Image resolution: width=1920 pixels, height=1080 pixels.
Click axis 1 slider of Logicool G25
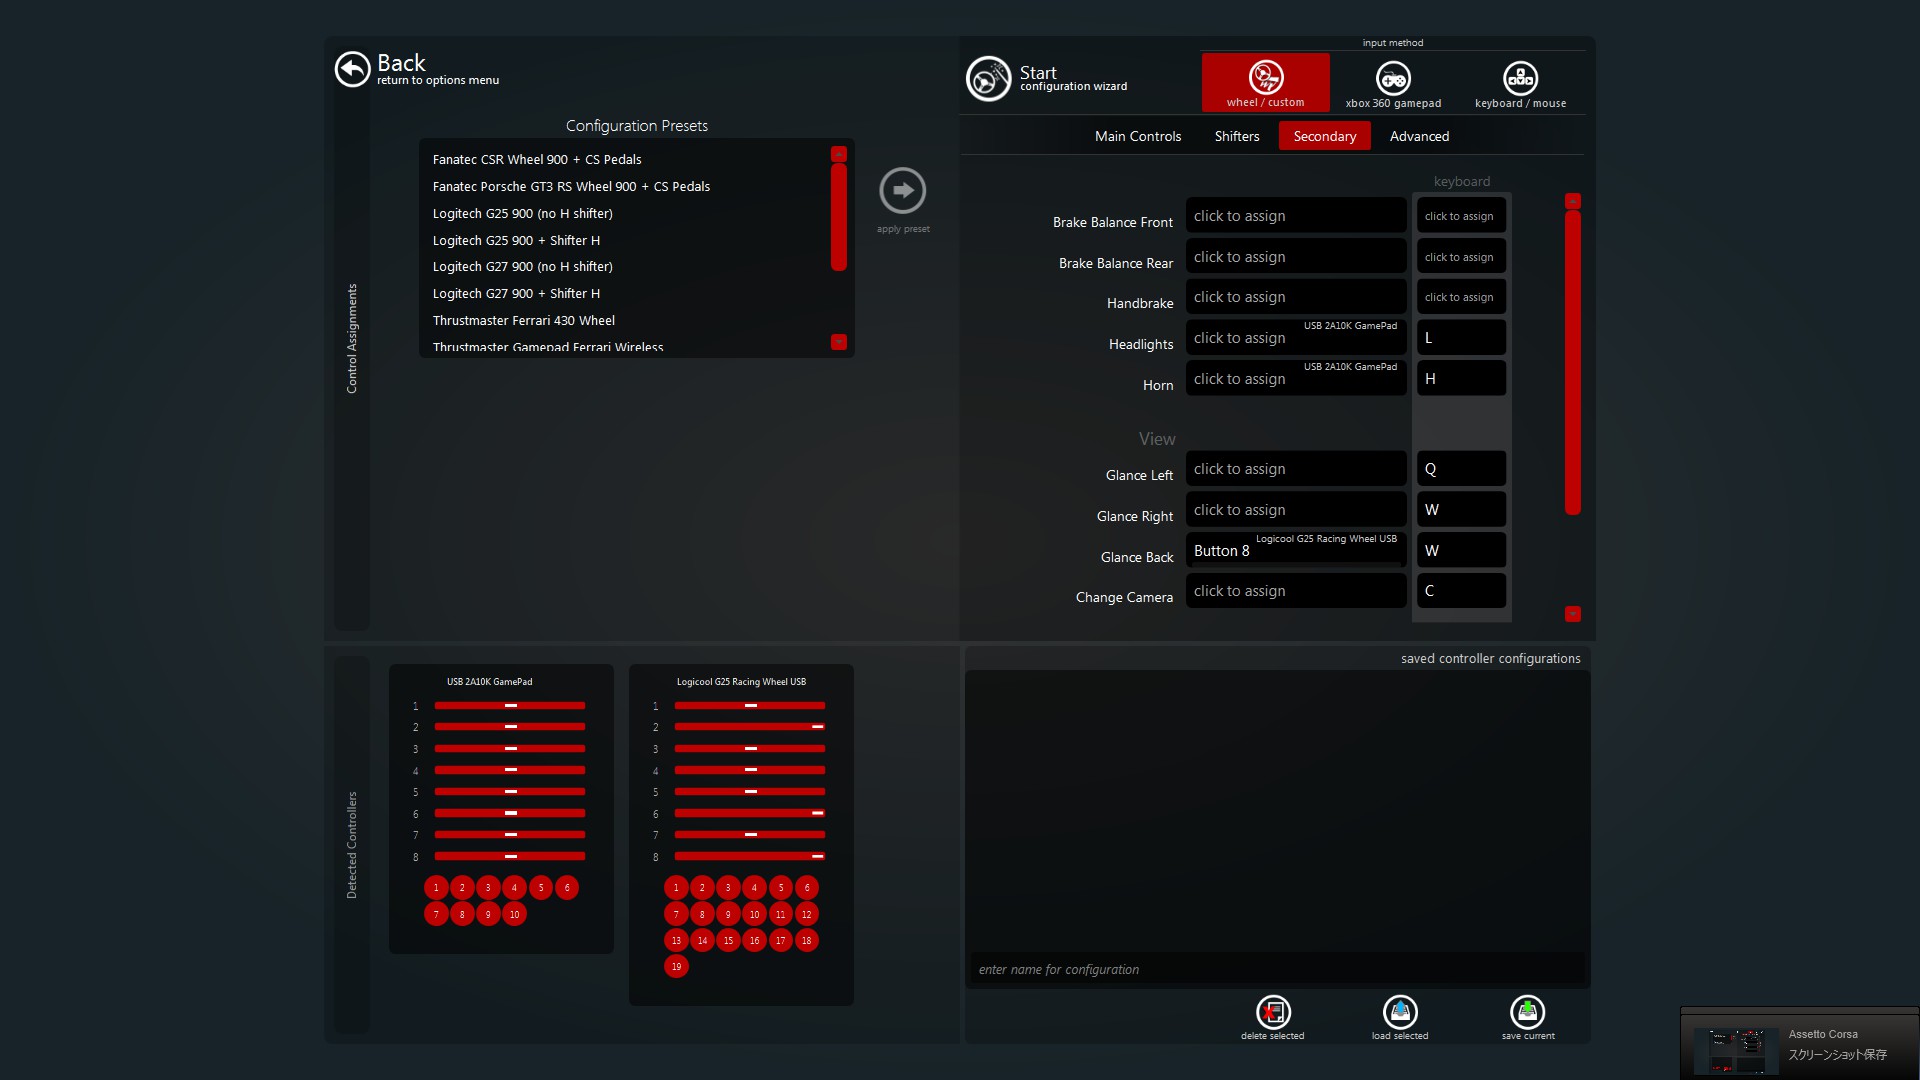pos(749,706)
